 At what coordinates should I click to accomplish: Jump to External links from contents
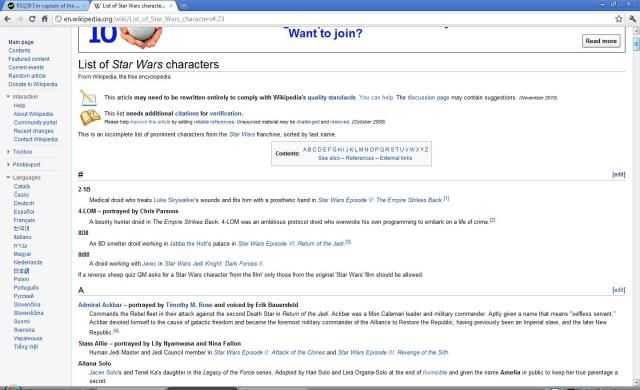[x=396, y=158]
